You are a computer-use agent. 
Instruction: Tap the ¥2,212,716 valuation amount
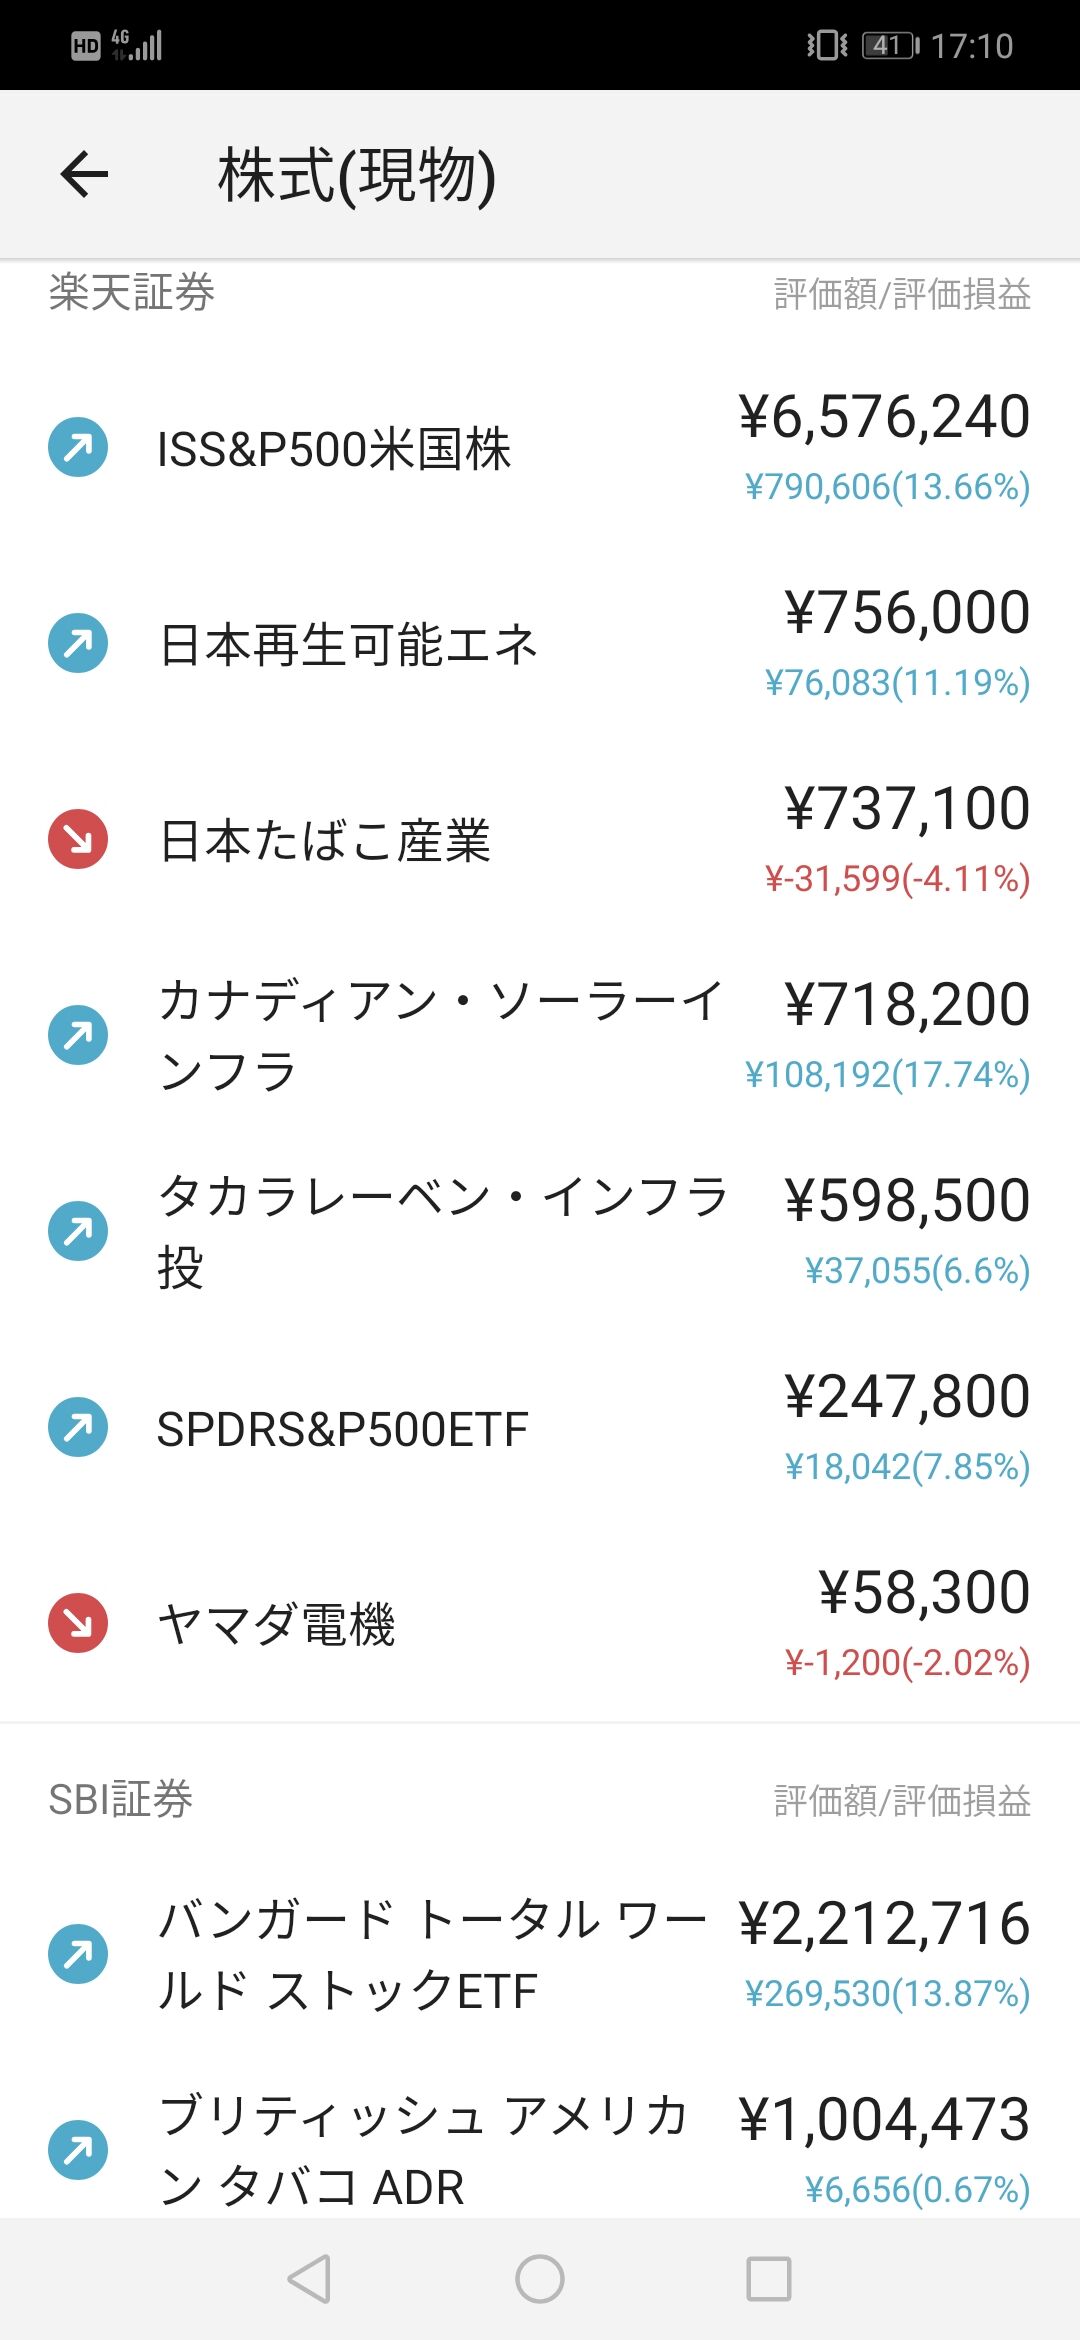pos(884,1924)
